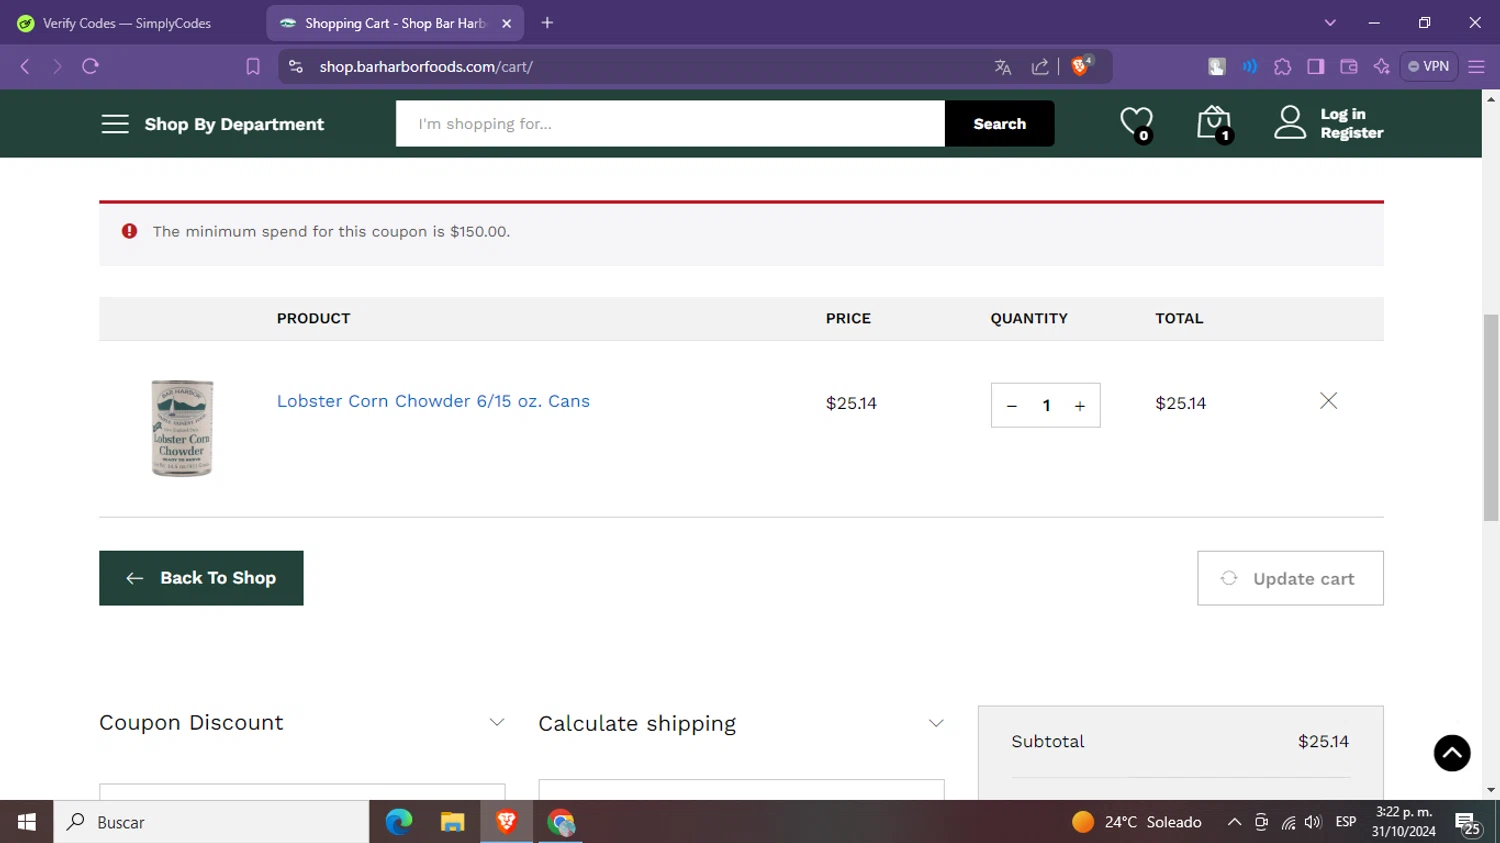Open the Shop By Department hamburger menu
The width and height of the screenshot is (1500, 843).
click(115, 124)
